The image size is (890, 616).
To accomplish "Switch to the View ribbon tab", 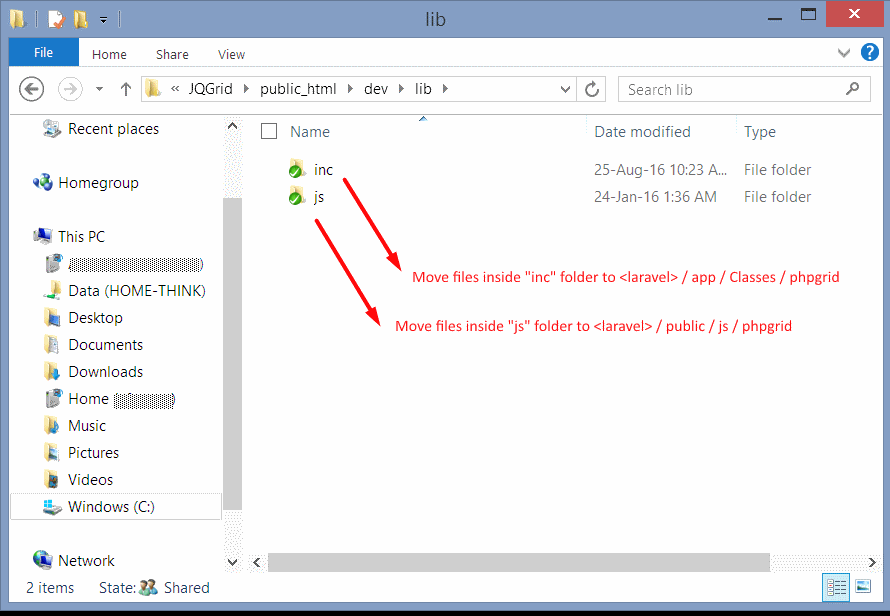I will click(231, 54).
